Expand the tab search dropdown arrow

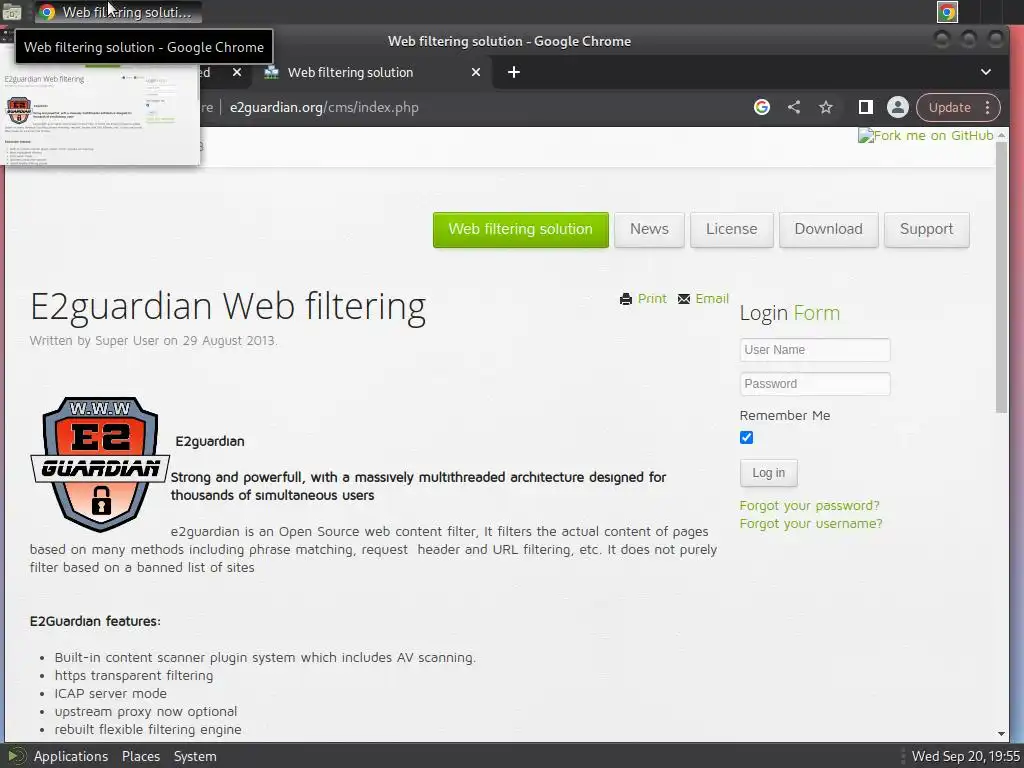click(985, 72)
